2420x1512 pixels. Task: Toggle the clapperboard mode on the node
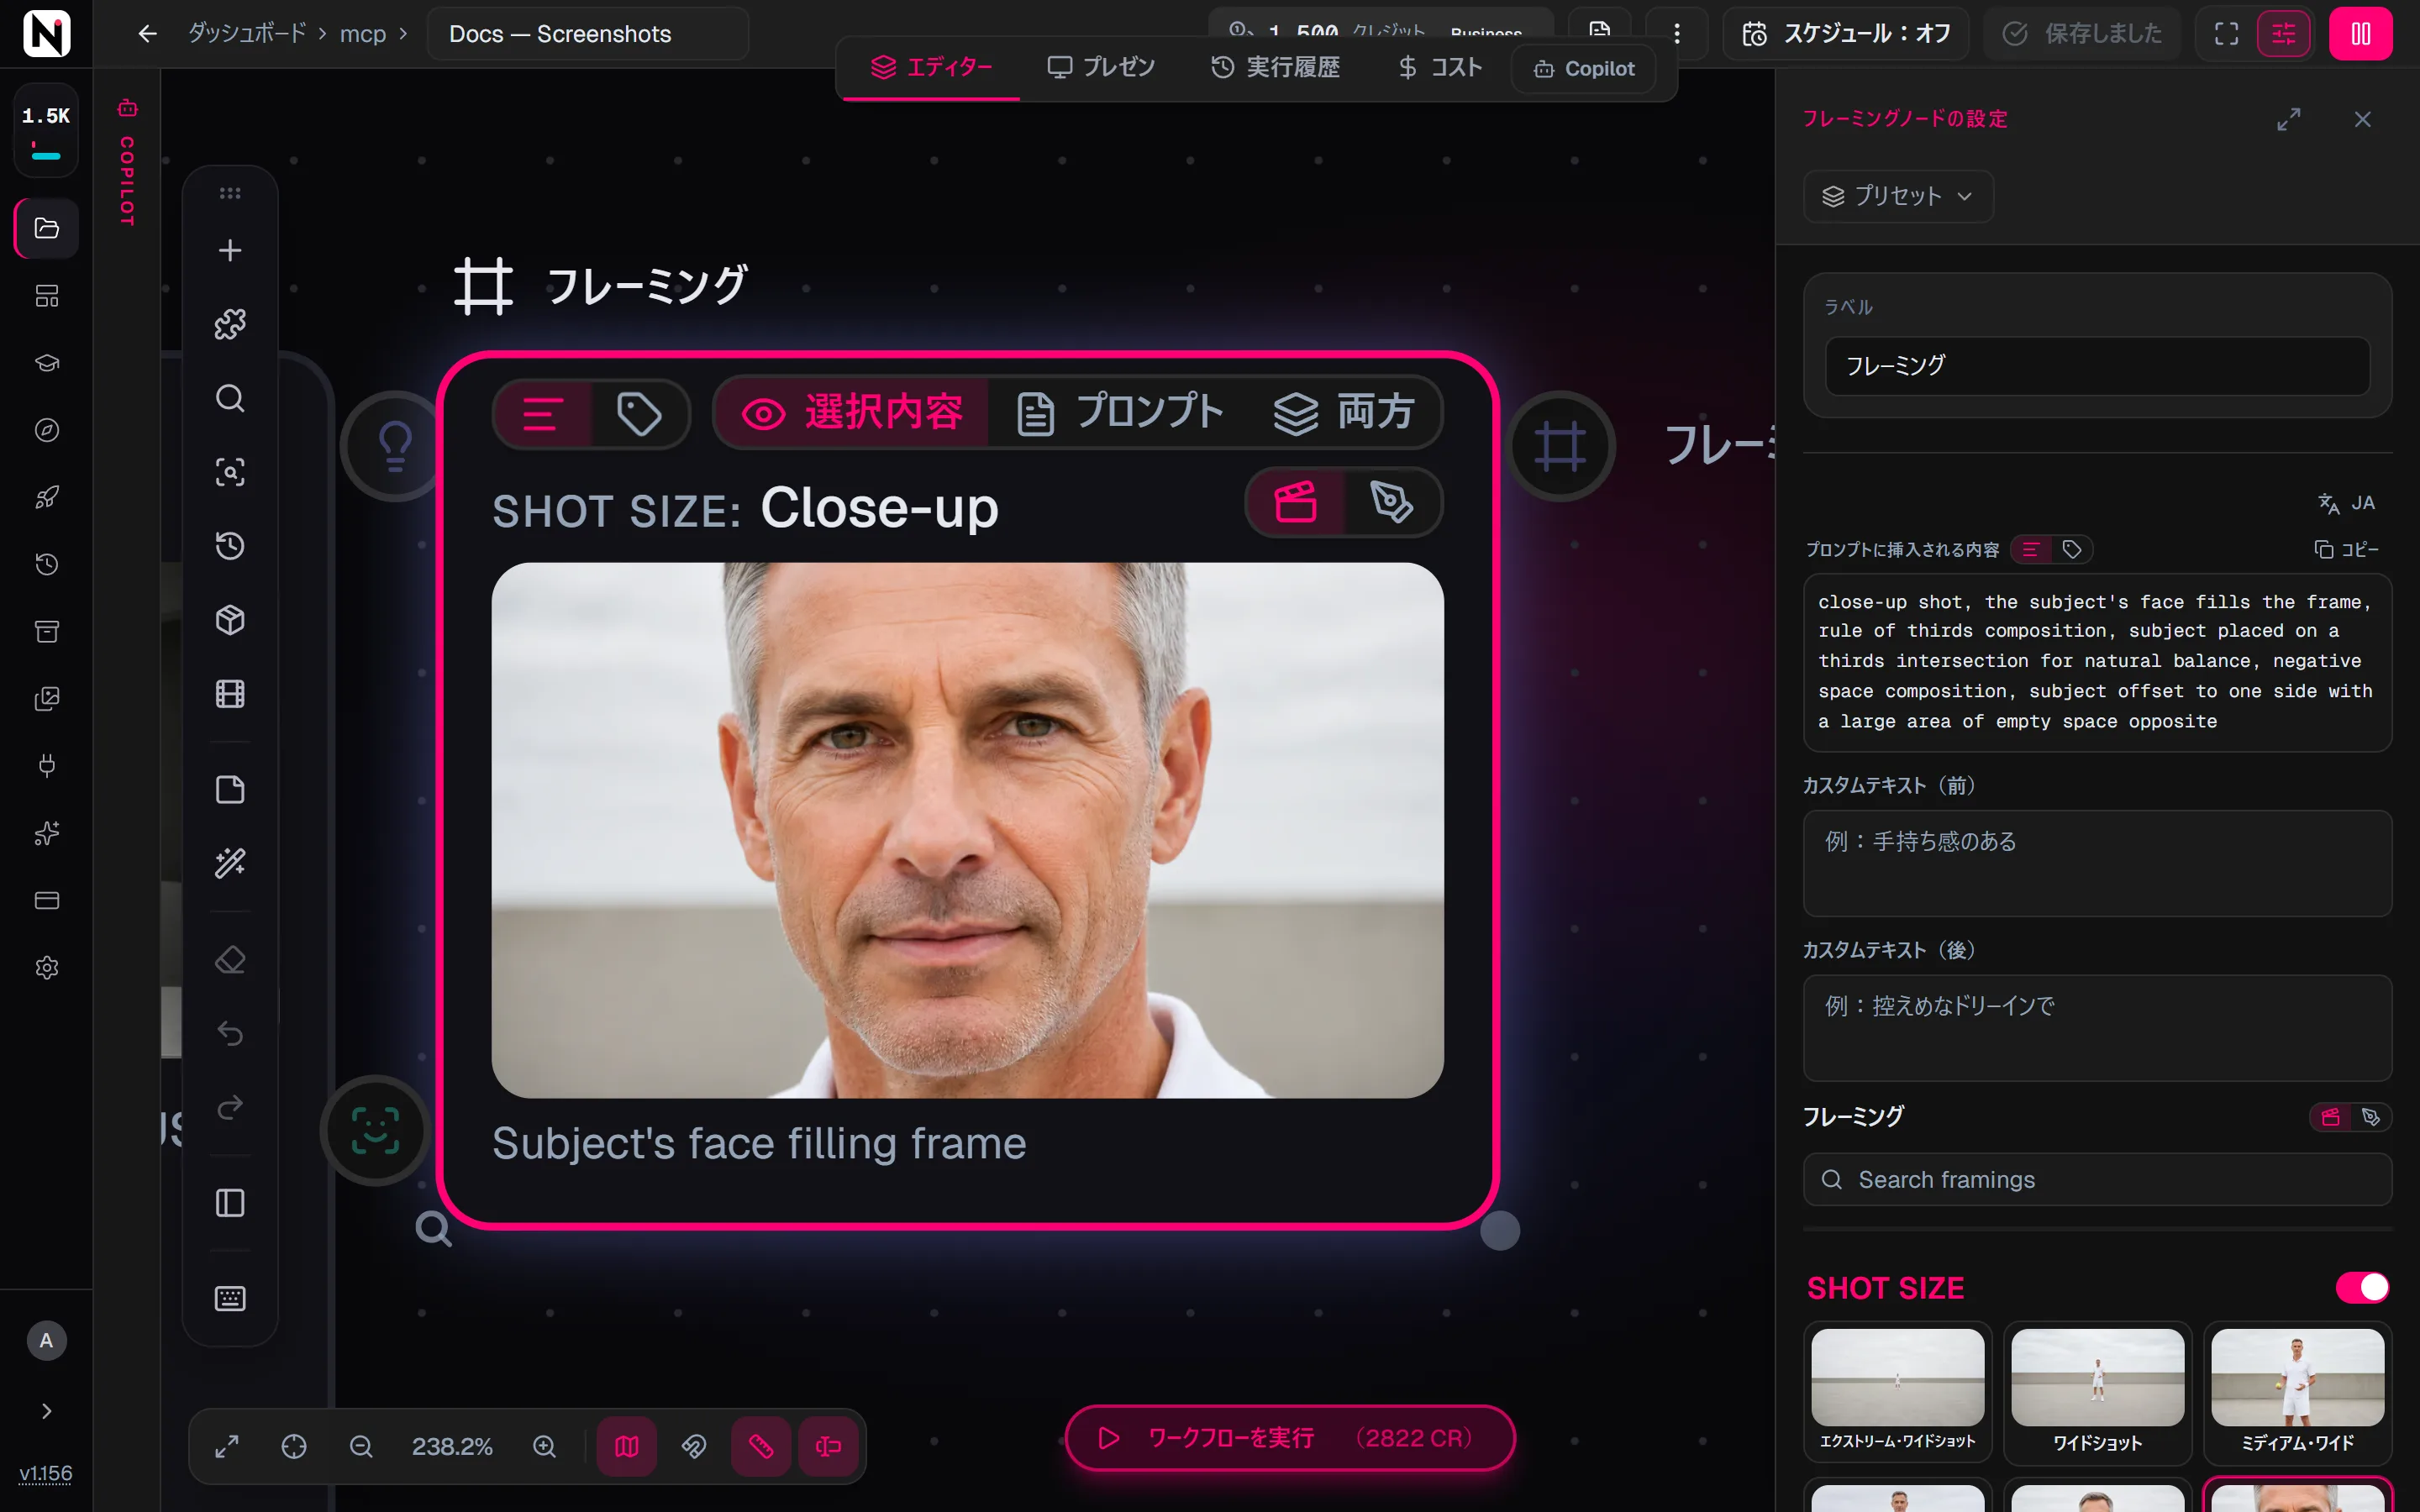[x=1295, y=502]
